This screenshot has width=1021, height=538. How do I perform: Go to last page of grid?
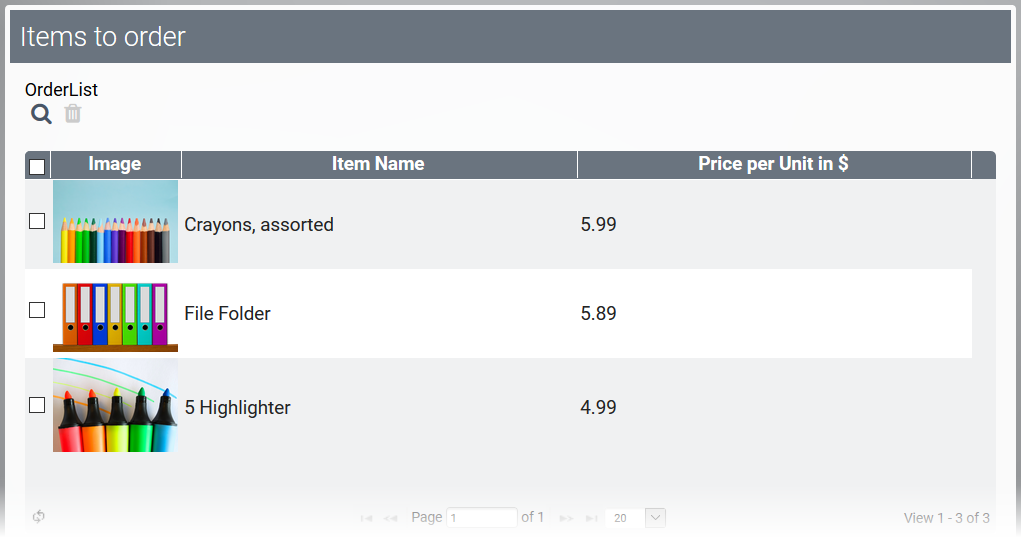pyautogui.click(x=591, y=518)
